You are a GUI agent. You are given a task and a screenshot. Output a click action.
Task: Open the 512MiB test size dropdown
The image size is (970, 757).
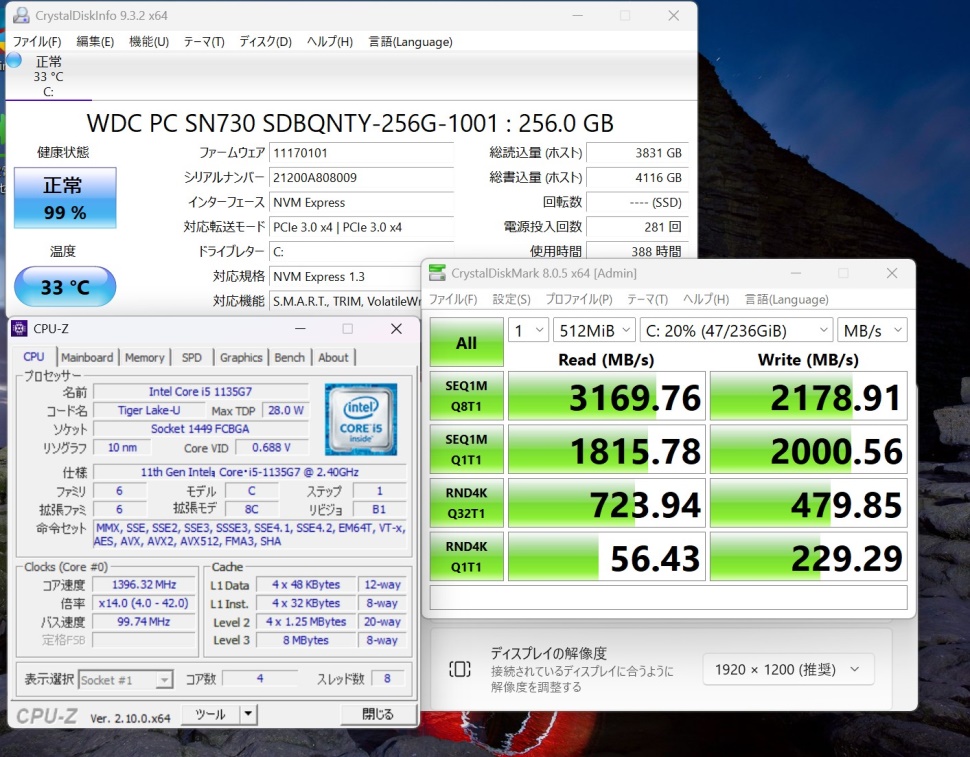[x=594, y=330]
